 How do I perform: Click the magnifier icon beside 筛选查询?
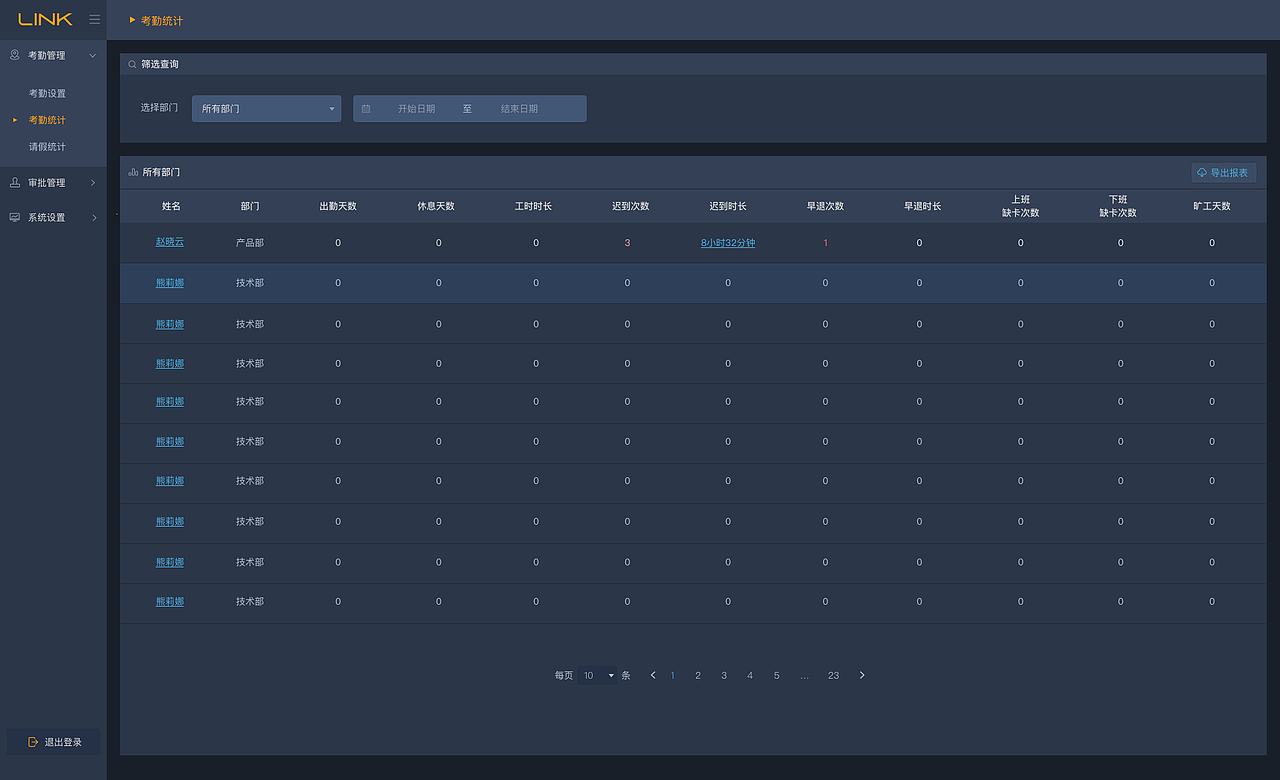tap(132, 64)
